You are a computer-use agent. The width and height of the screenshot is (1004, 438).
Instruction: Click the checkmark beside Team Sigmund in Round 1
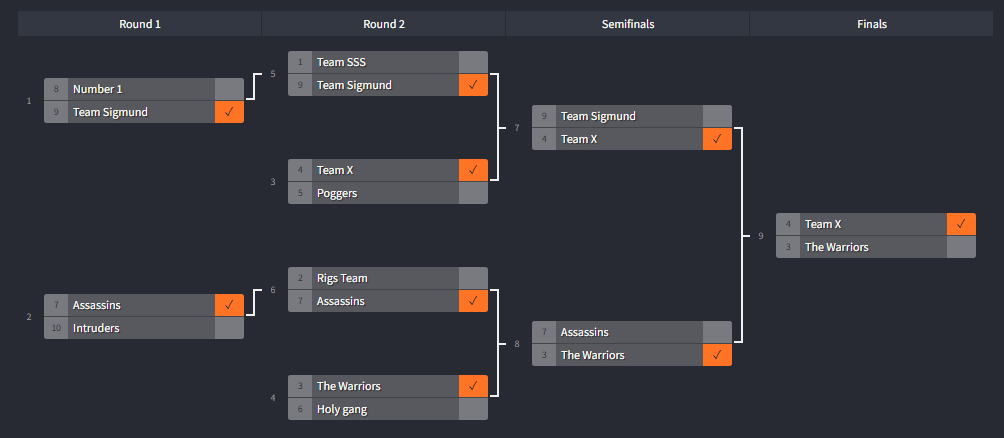[x=229, y=112]
